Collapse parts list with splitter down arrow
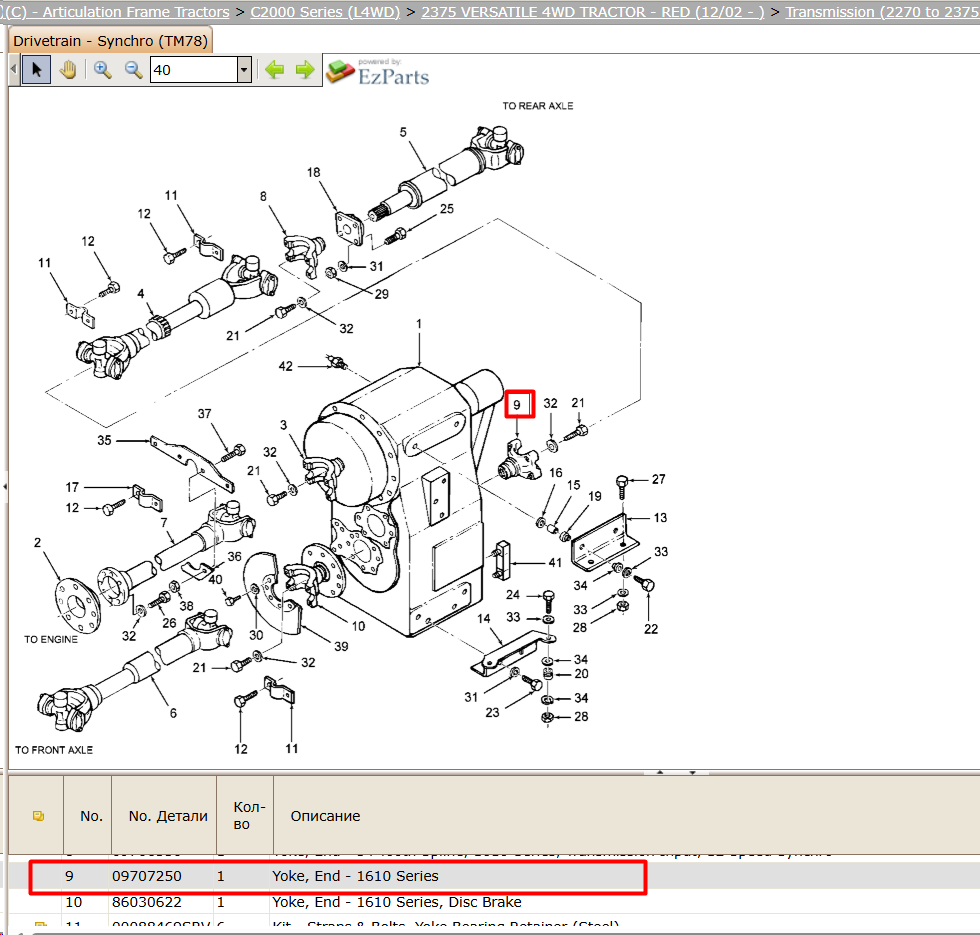This screenshot has width=980, height=935. [692, 772]
